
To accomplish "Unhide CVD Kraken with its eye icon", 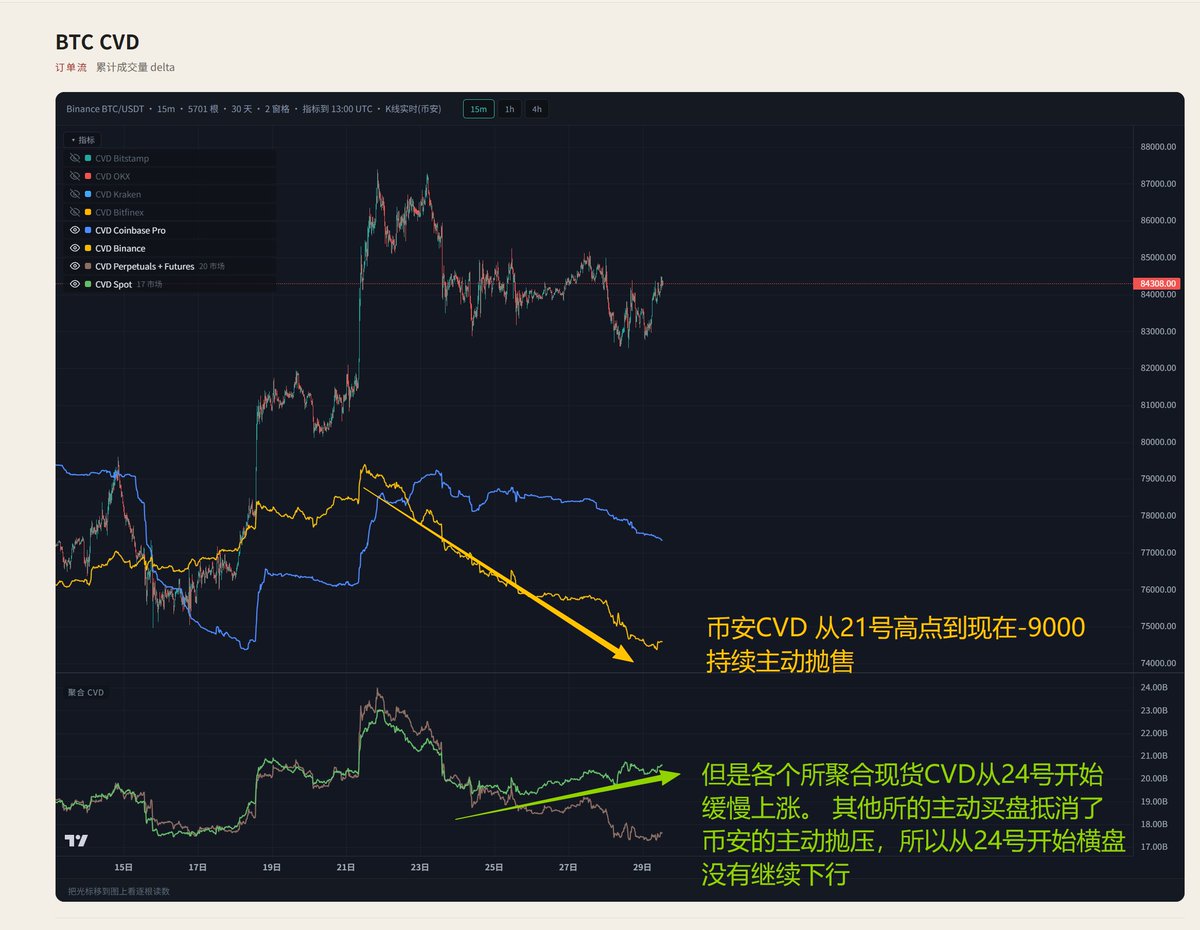I will coord(75,194).
